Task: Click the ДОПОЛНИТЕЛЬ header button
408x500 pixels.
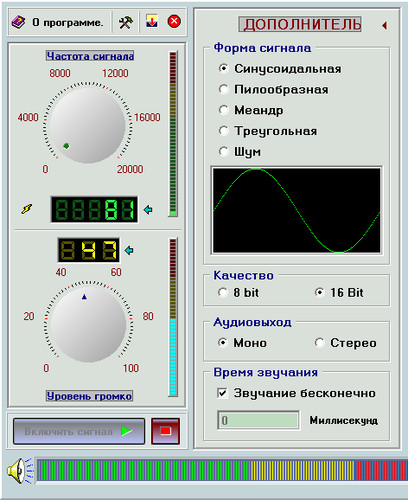Action: point(300,24)
